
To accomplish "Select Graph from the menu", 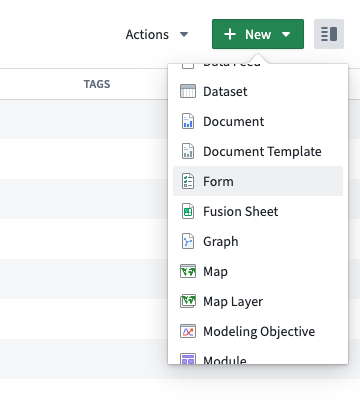I will (258, 241).
